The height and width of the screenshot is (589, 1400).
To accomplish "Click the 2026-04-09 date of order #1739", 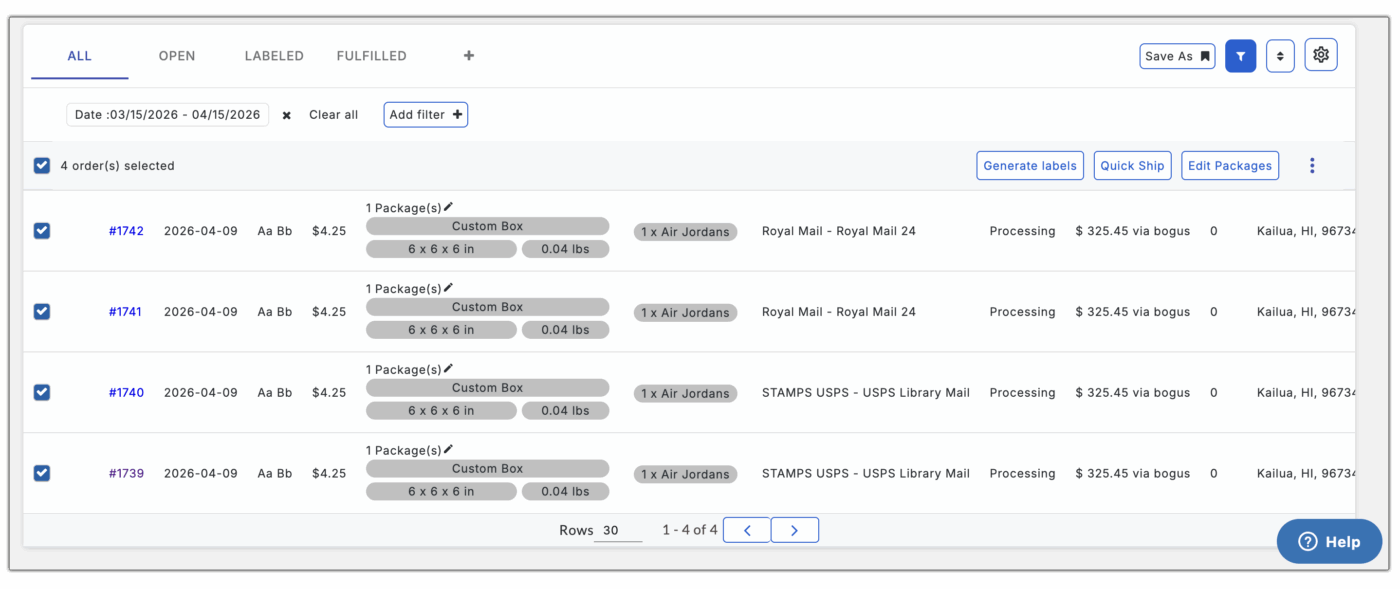I will click(201, 474).
